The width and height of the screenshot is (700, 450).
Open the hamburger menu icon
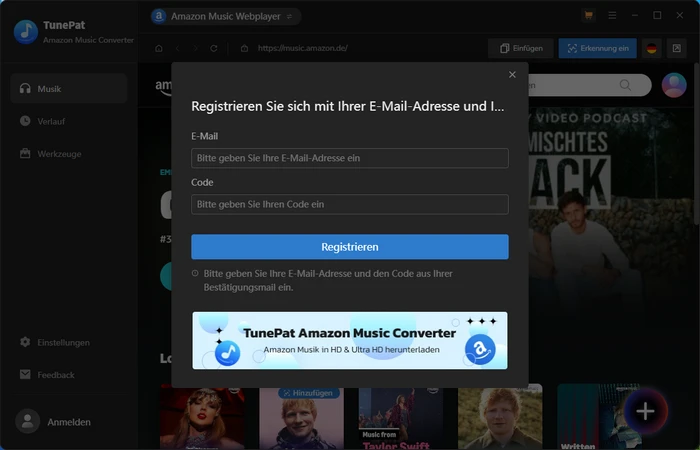(x=612, y=16)
